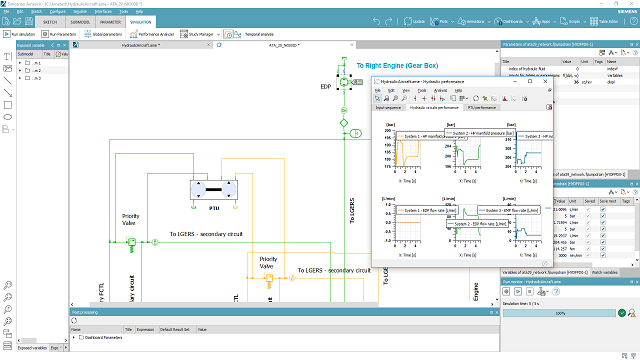Click the open file folder icon
The width and height of the screenshot is (640, 360).
(17, 21)
